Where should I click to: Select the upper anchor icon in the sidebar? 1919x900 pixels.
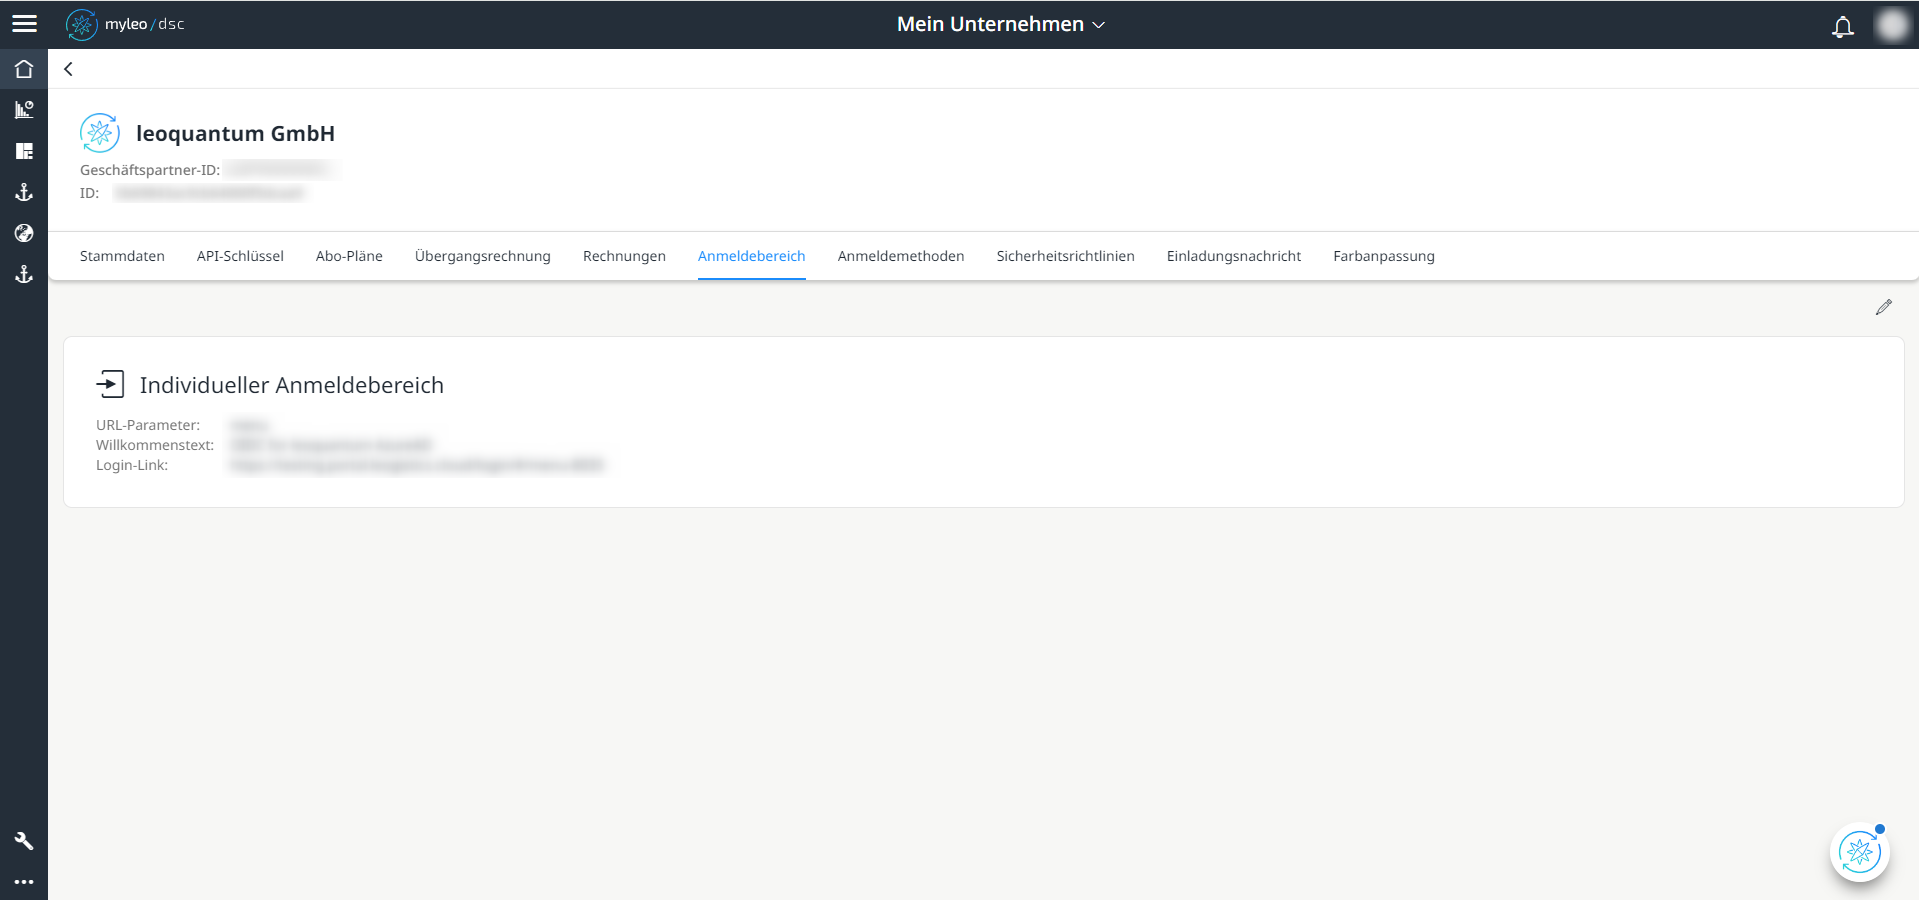(24, 192)
